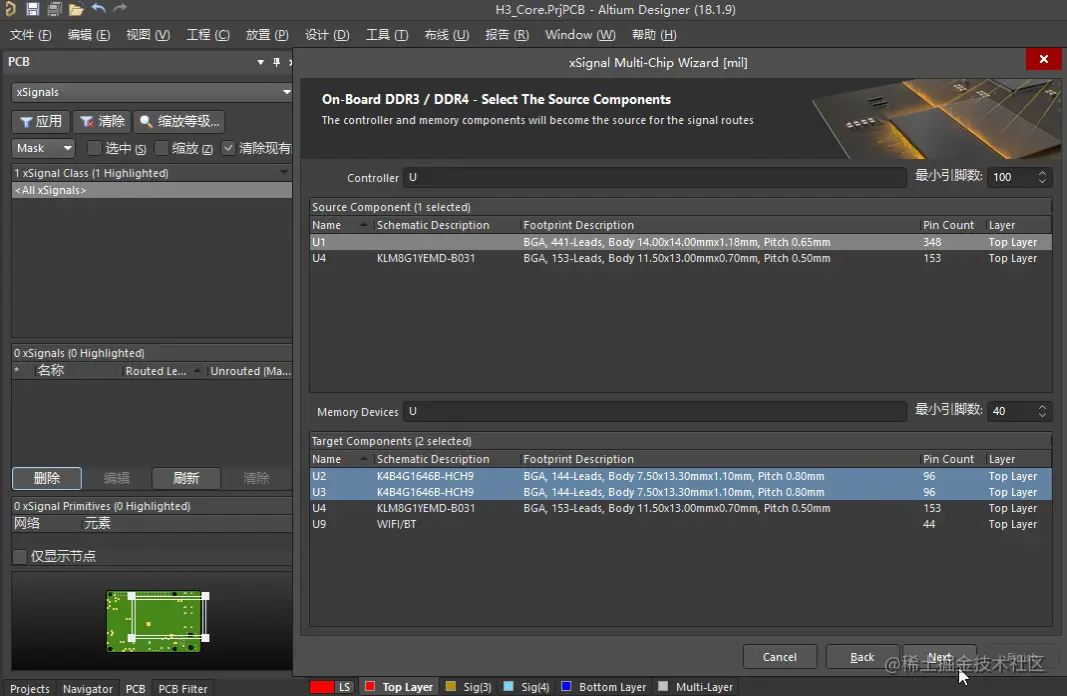
Task: Toggle the 清除现有 checkbox
Action: (x=229, y=148)
